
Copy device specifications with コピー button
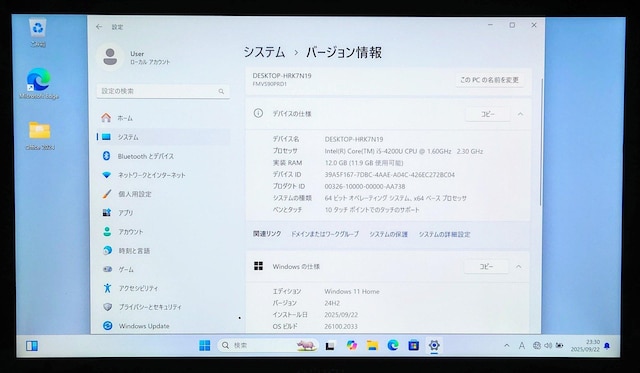488,114
